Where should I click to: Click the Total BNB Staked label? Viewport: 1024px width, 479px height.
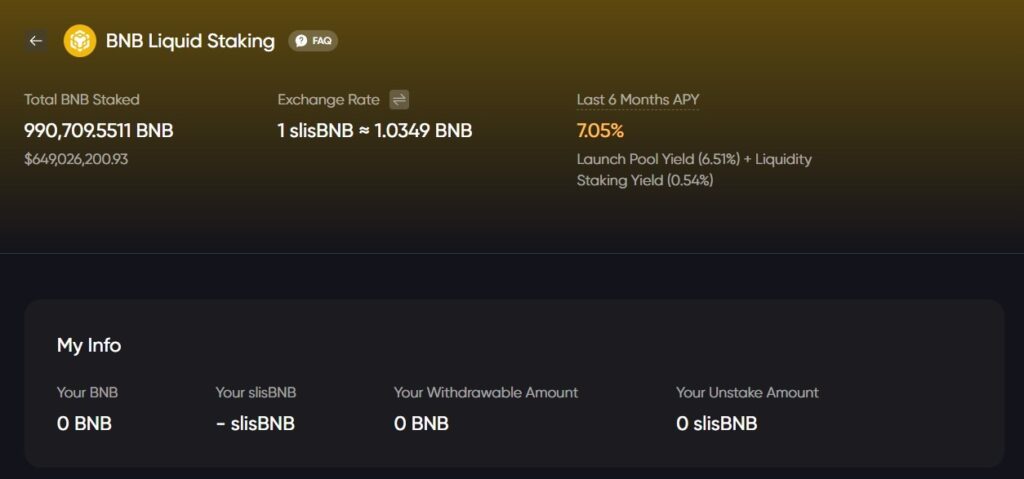[82, 100]
